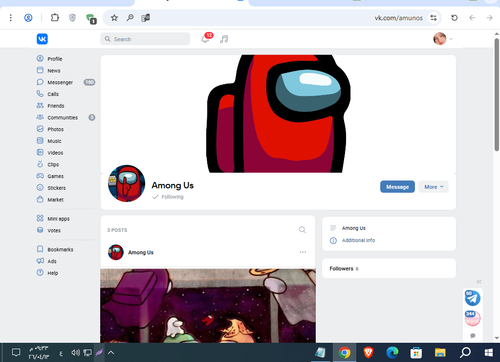500x362 pixels.
Task: Click the green extension icon with badge
Action: 91,19
